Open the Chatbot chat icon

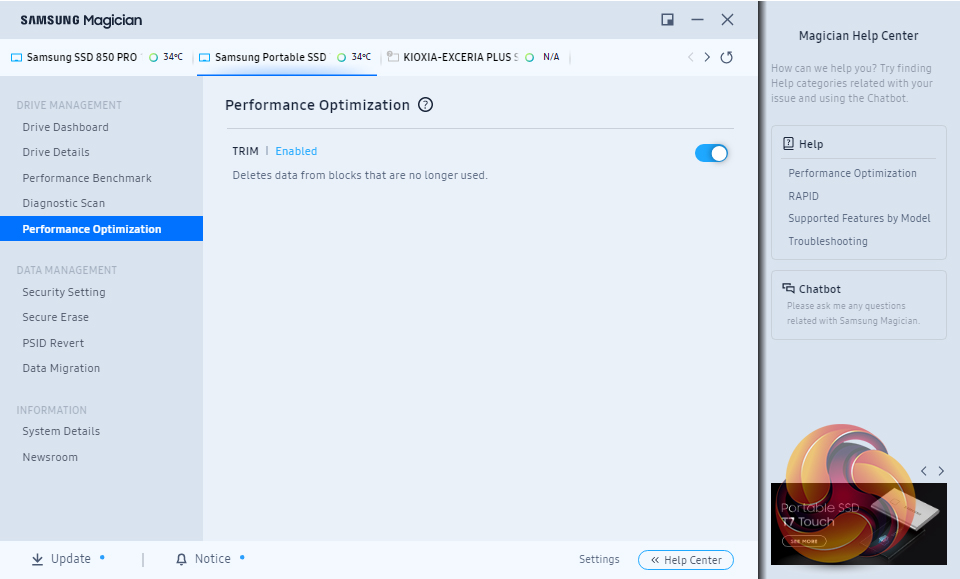click(x=789, y=288)
